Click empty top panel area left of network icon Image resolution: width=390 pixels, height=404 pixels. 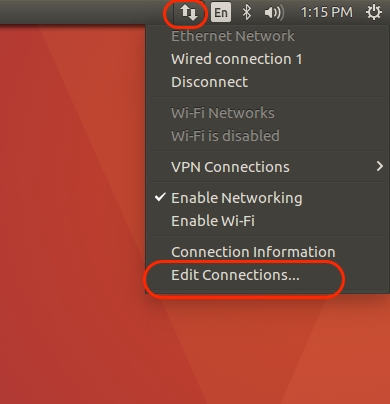coord(82,12)
